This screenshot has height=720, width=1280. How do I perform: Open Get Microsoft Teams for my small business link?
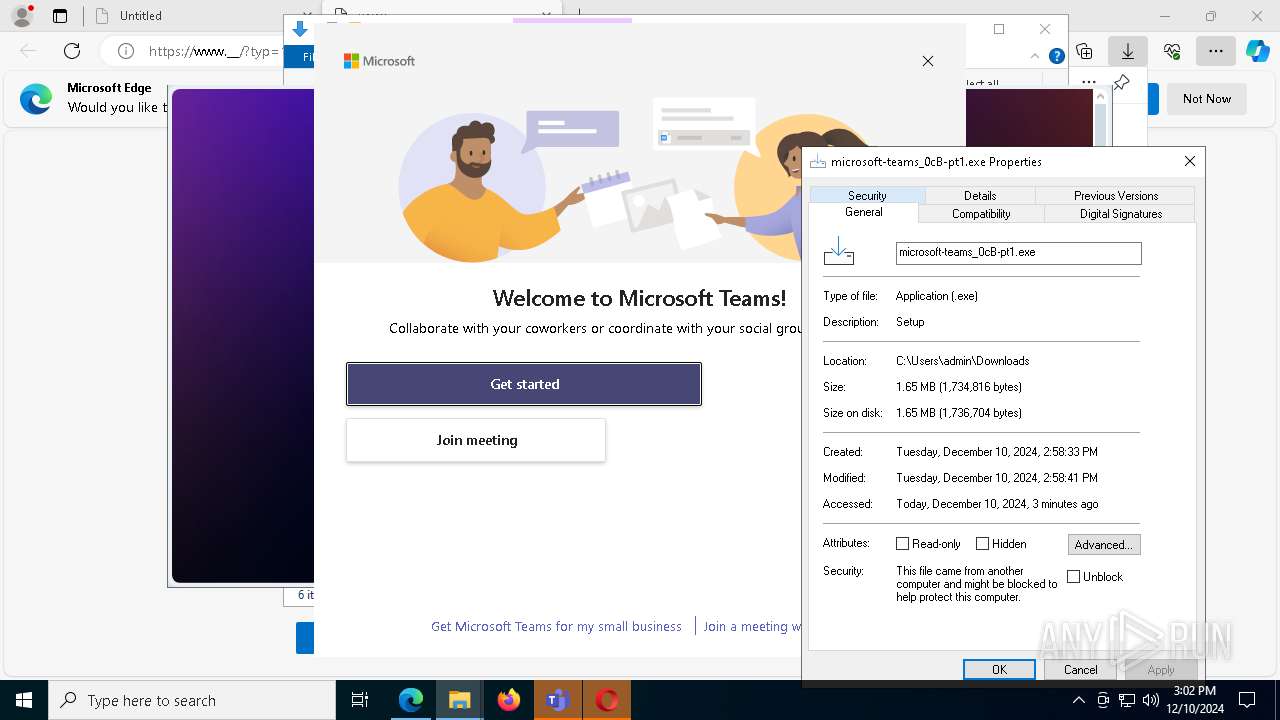556,626
